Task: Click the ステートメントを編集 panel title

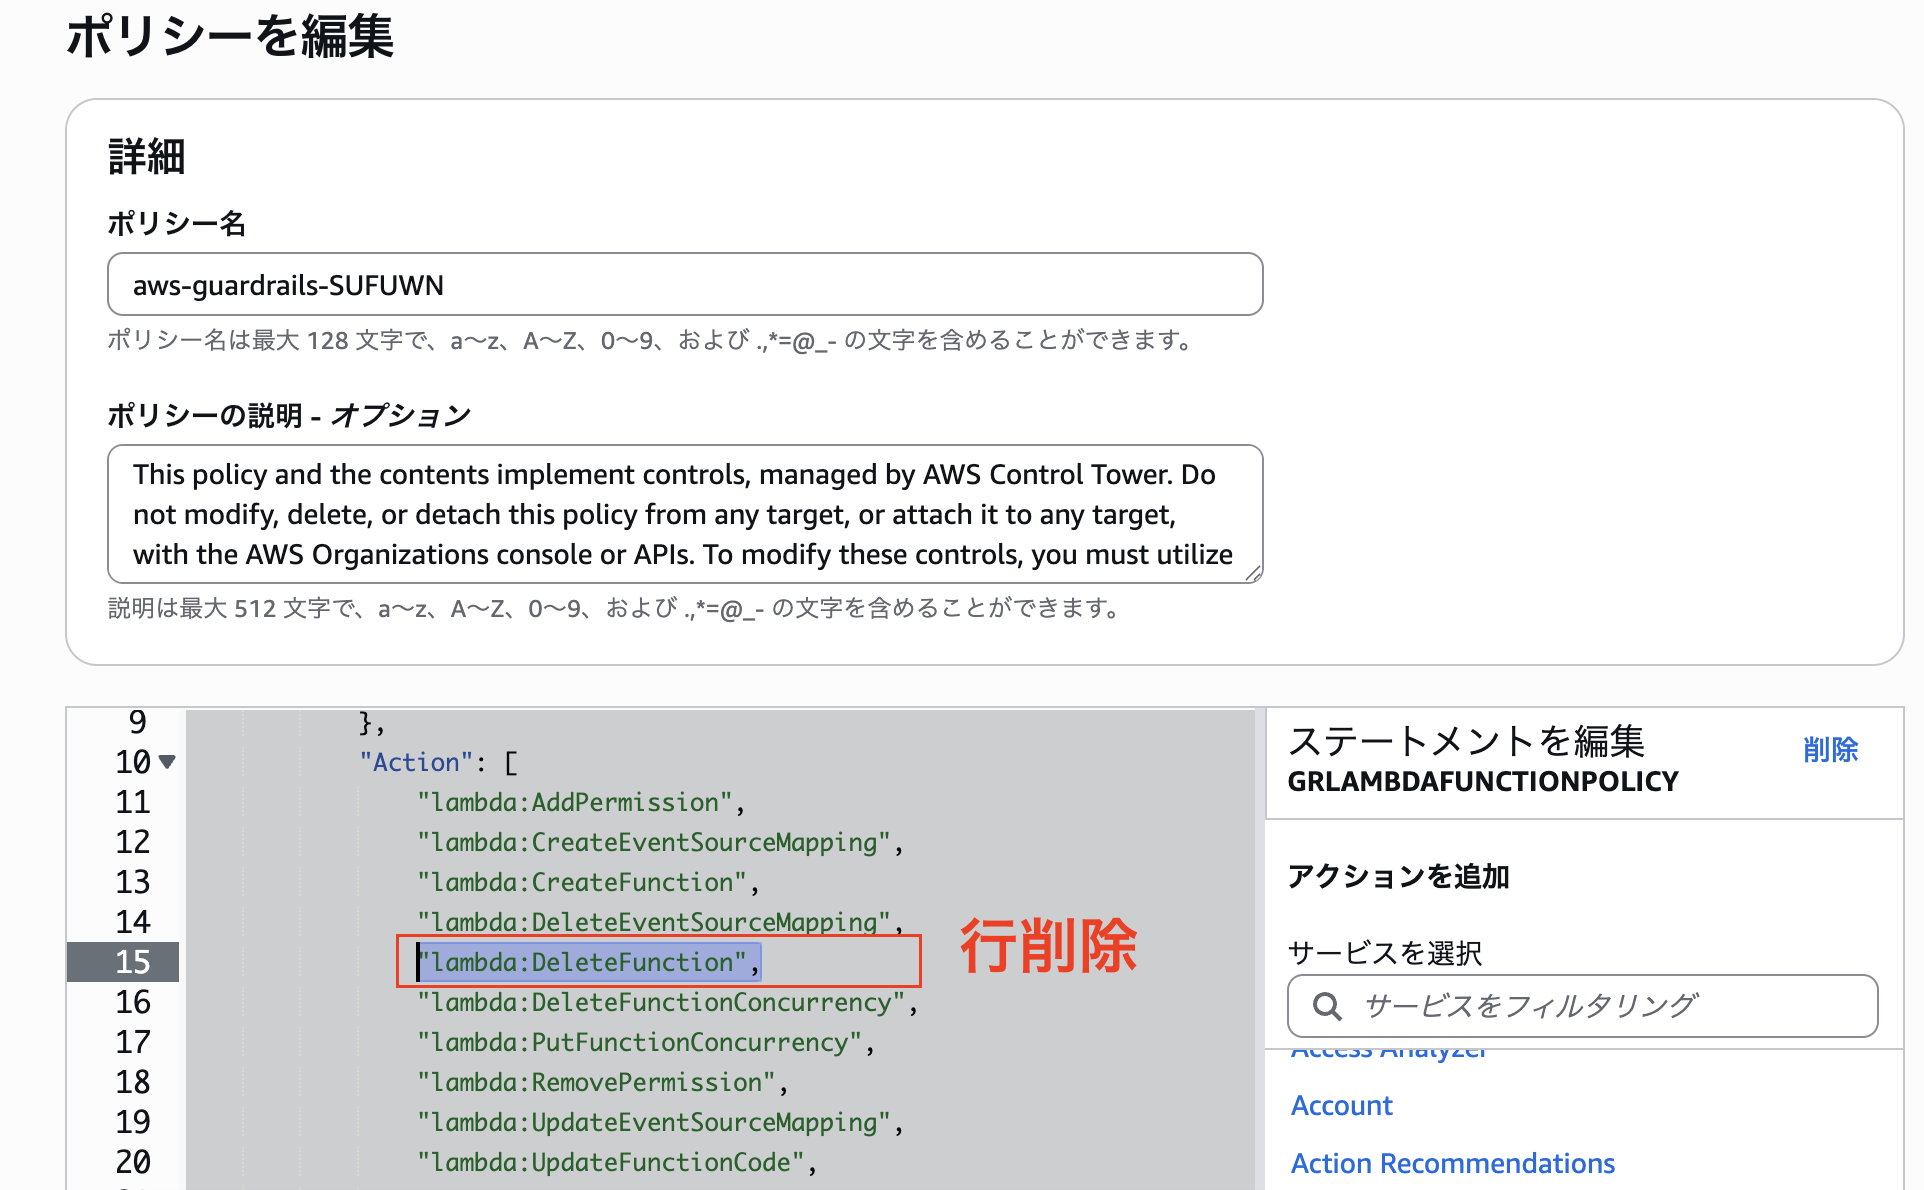Action: (1467, 741)
